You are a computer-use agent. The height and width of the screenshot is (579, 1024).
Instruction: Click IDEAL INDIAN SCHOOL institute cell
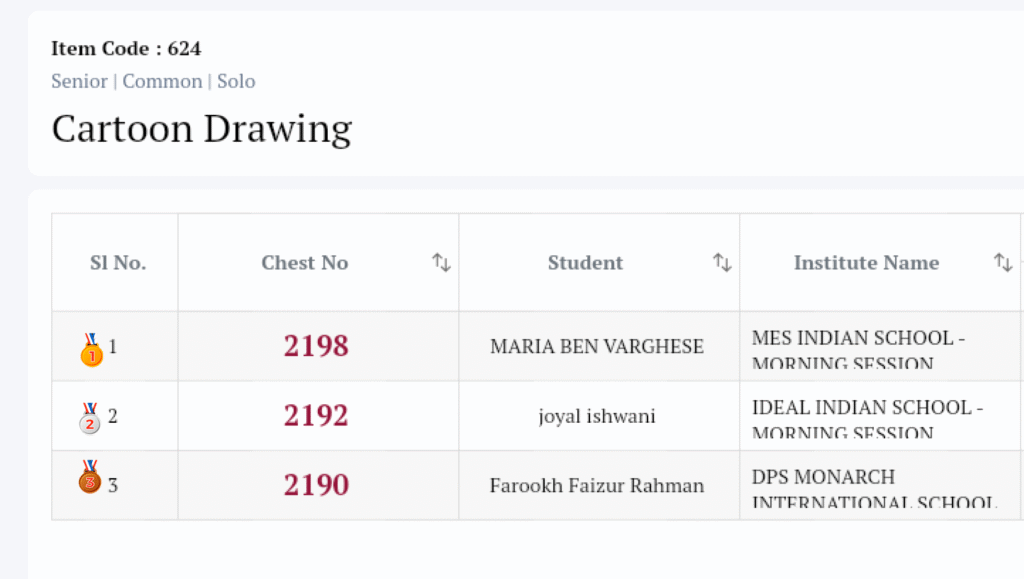(x=867, y=417)
